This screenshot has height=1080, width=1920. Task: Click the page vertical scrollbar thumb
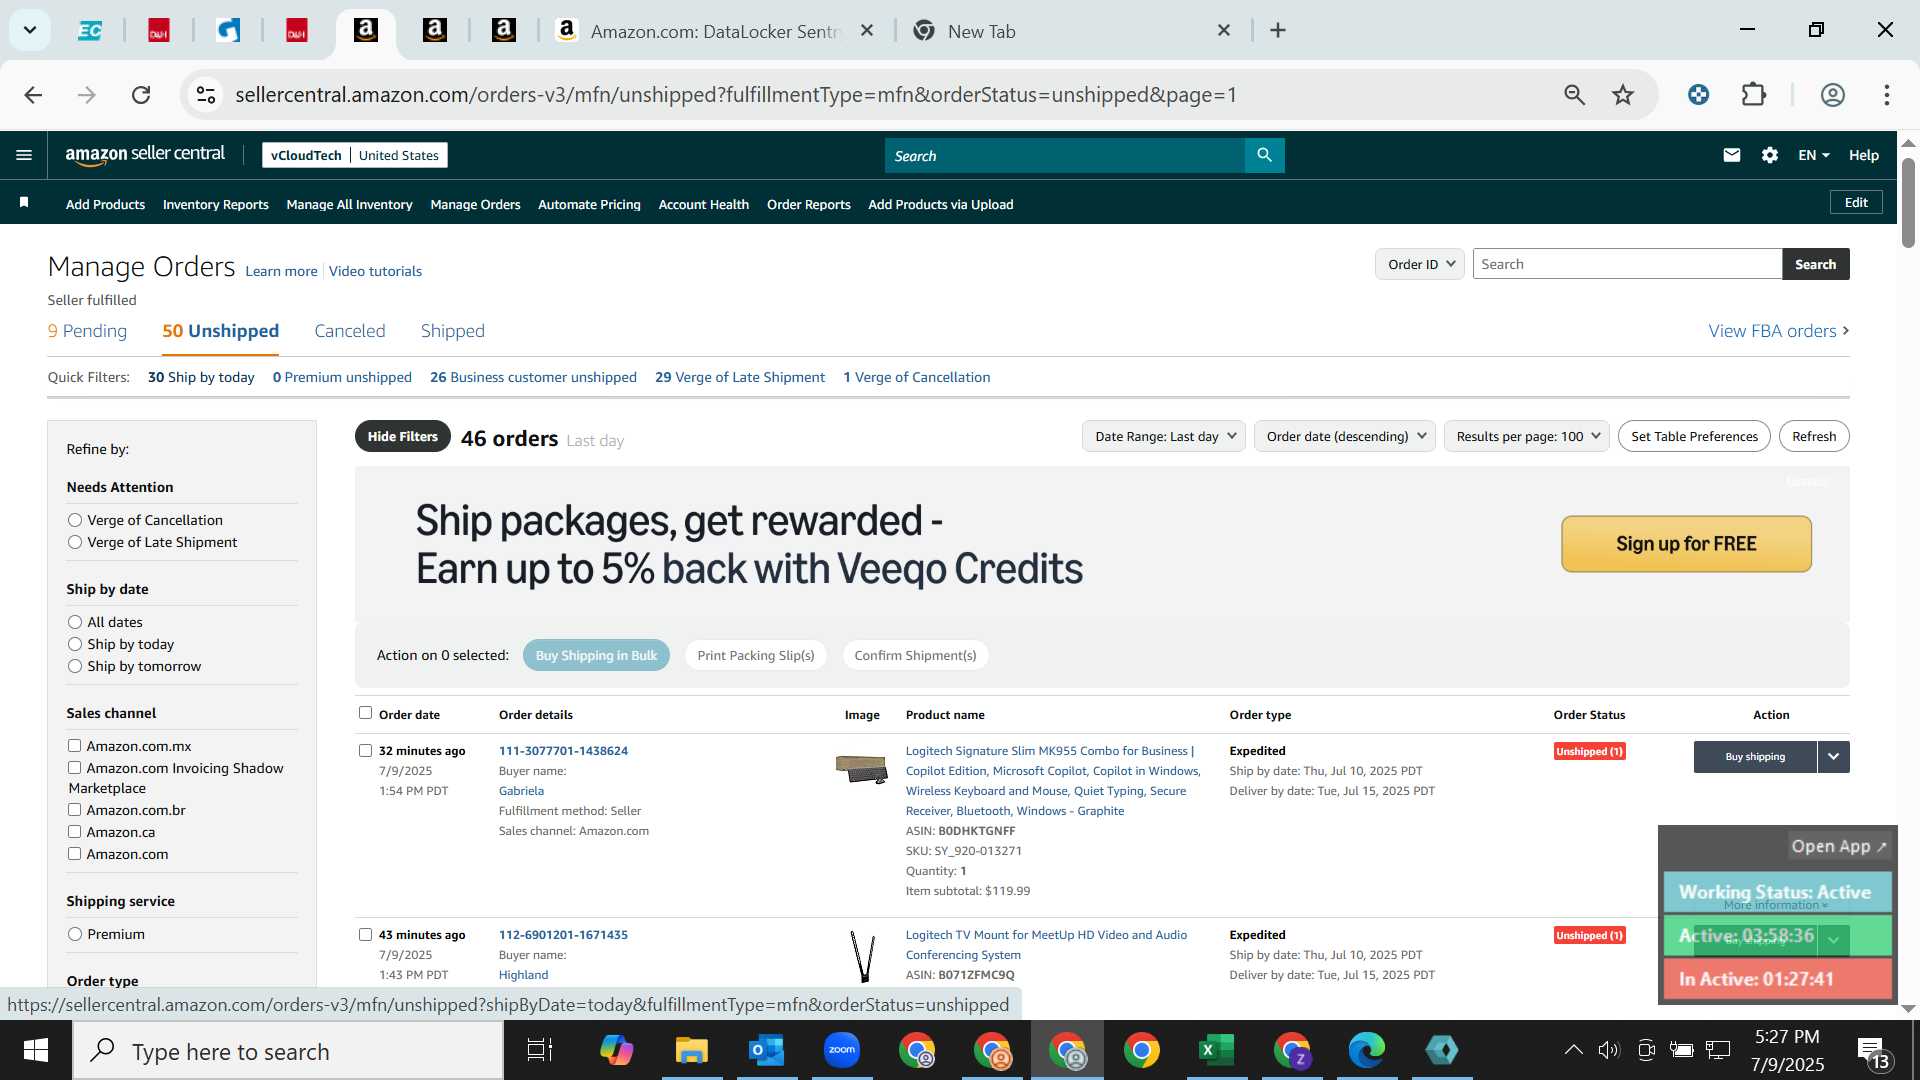(1908, 203)
